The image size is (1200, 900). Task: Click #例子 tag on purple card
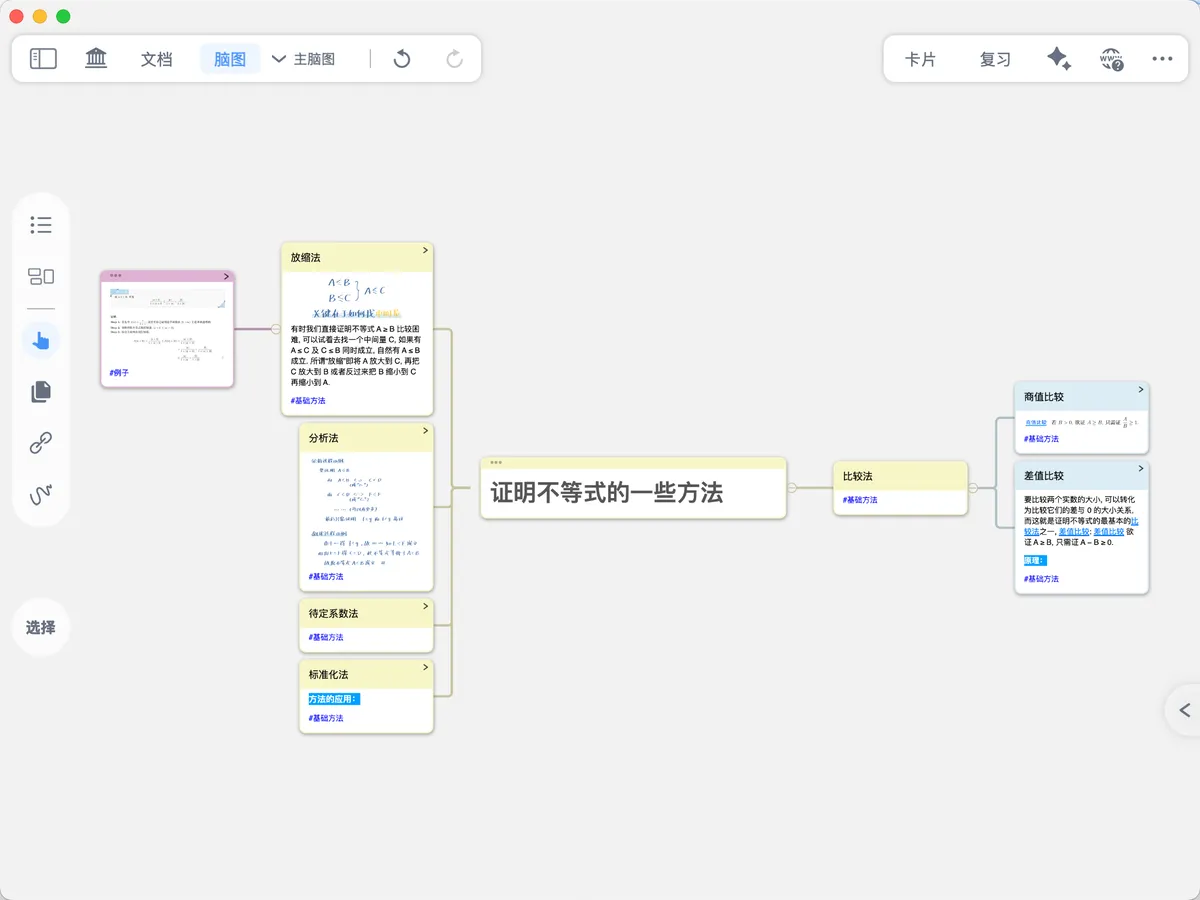[x=119, y=372]
